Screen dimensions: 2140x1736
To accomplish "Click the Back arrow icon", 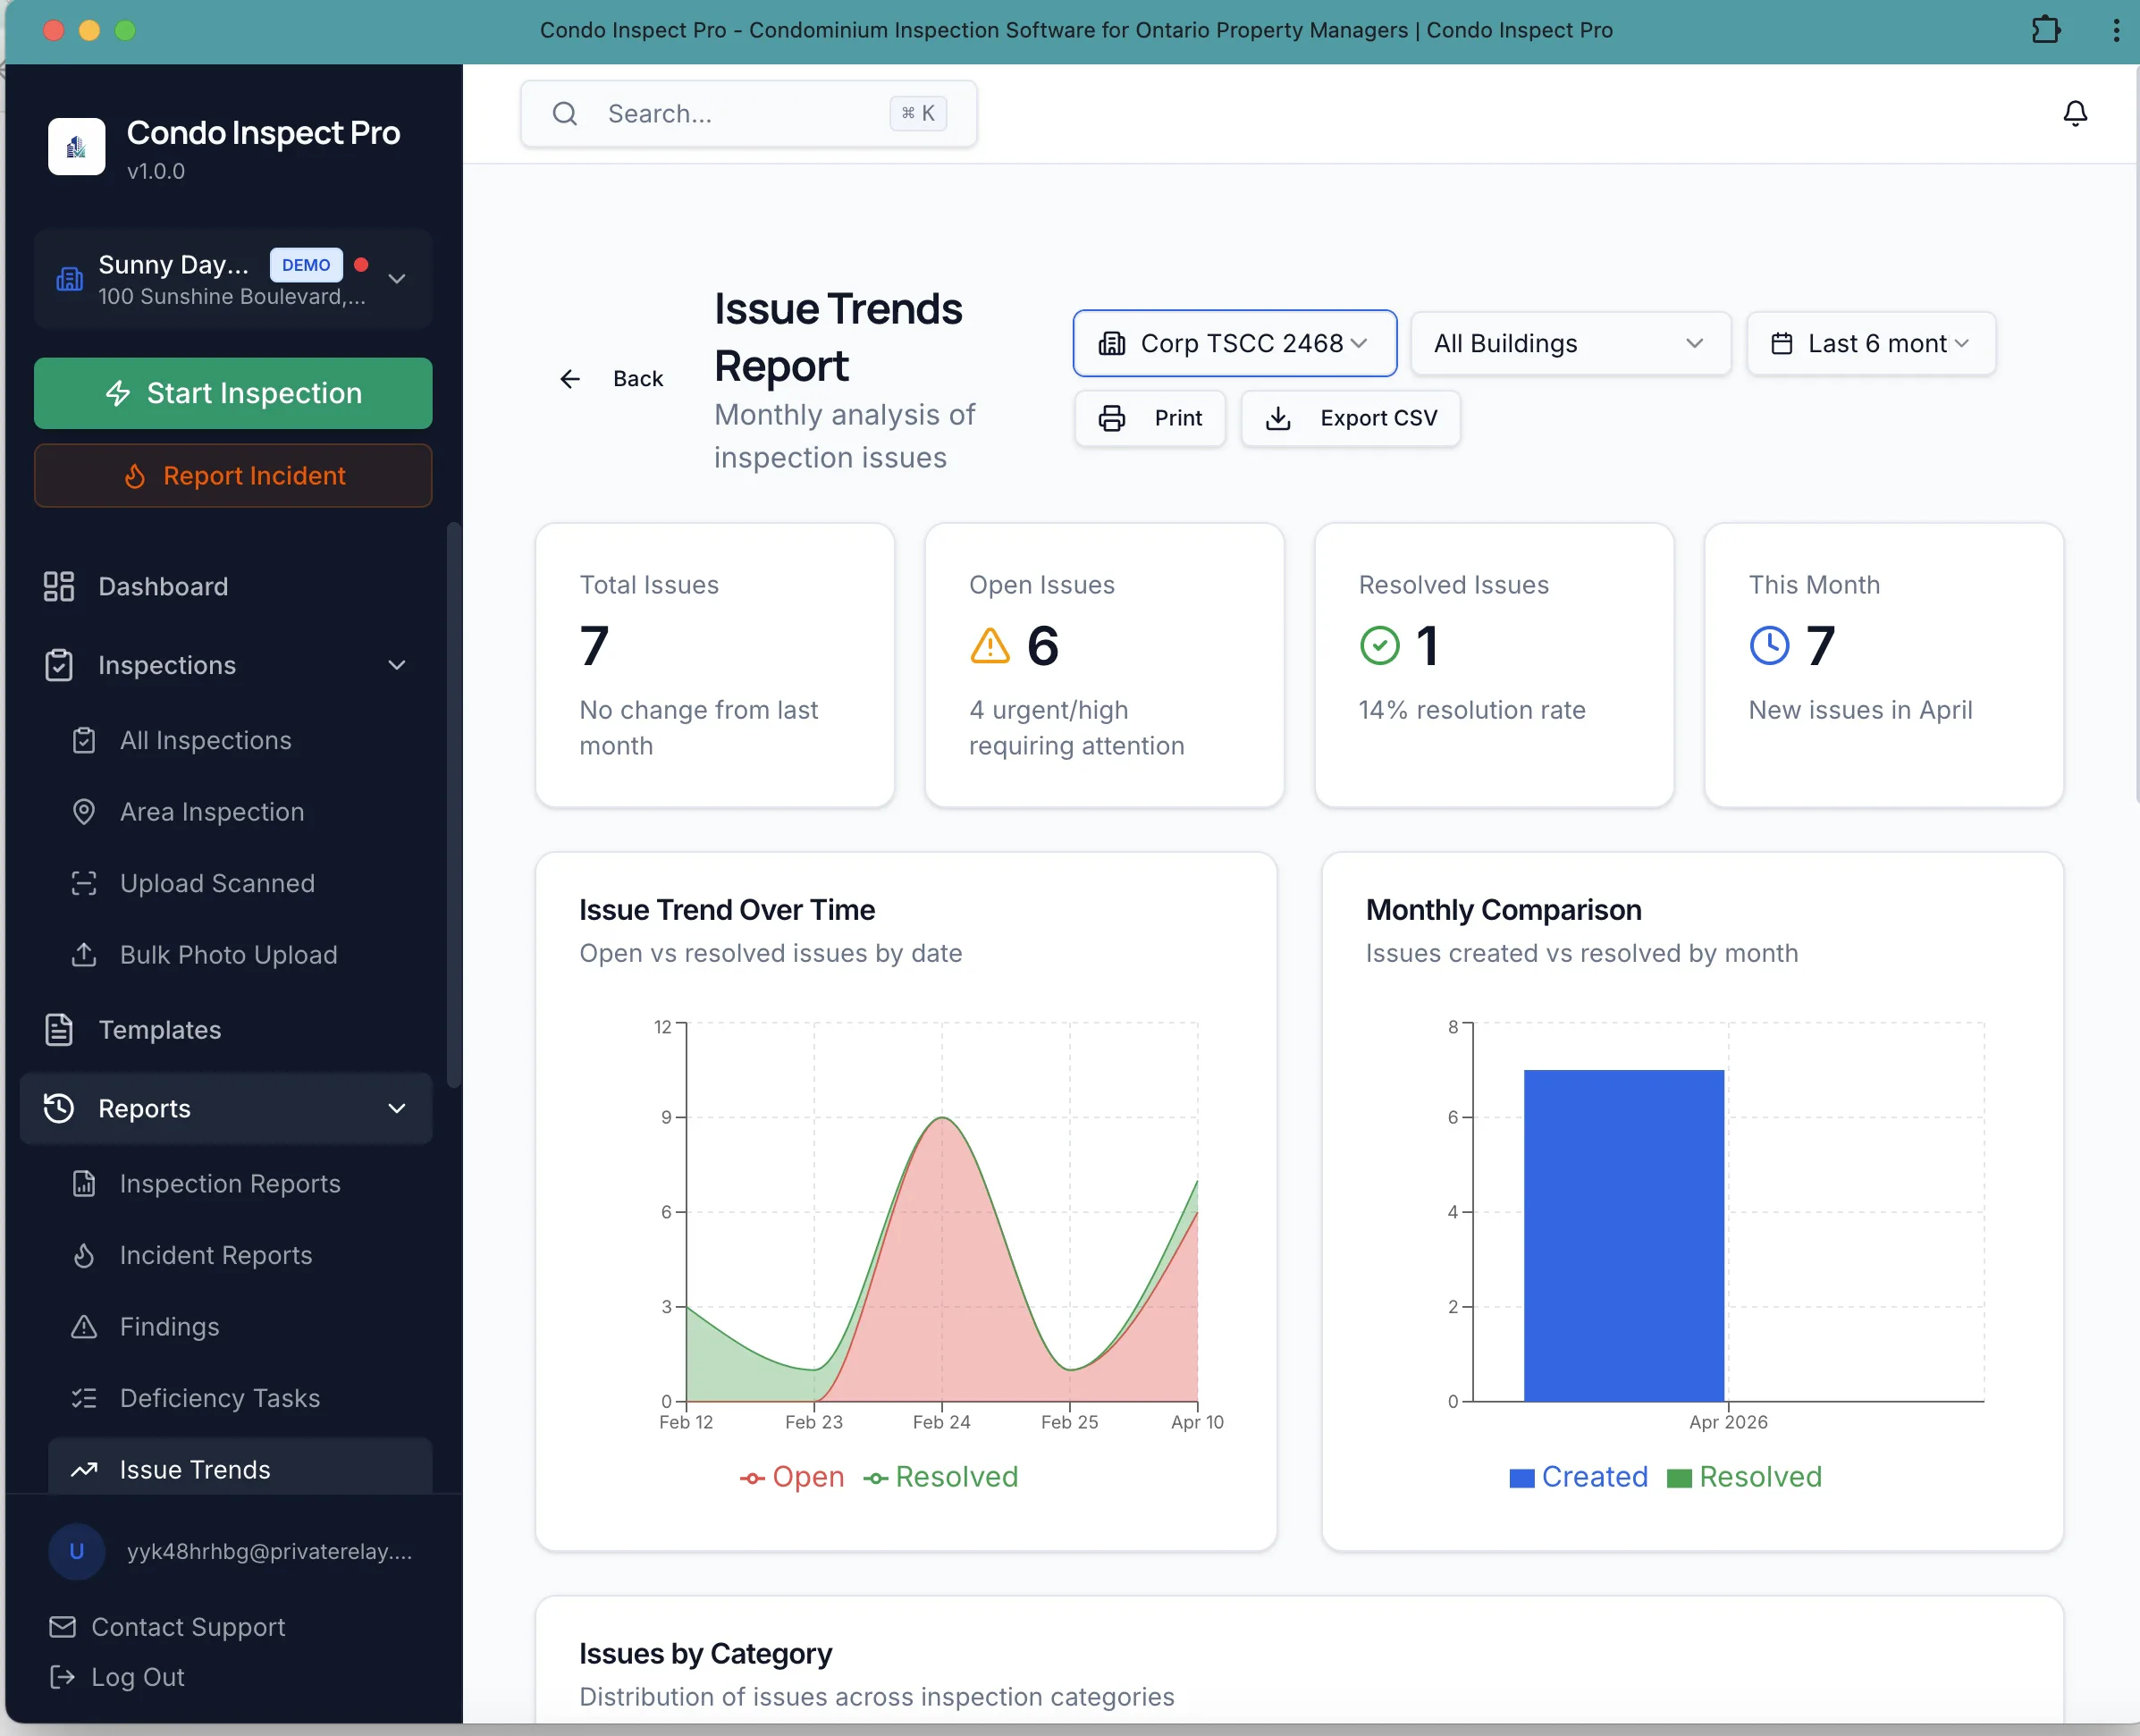I will (570, 379).
